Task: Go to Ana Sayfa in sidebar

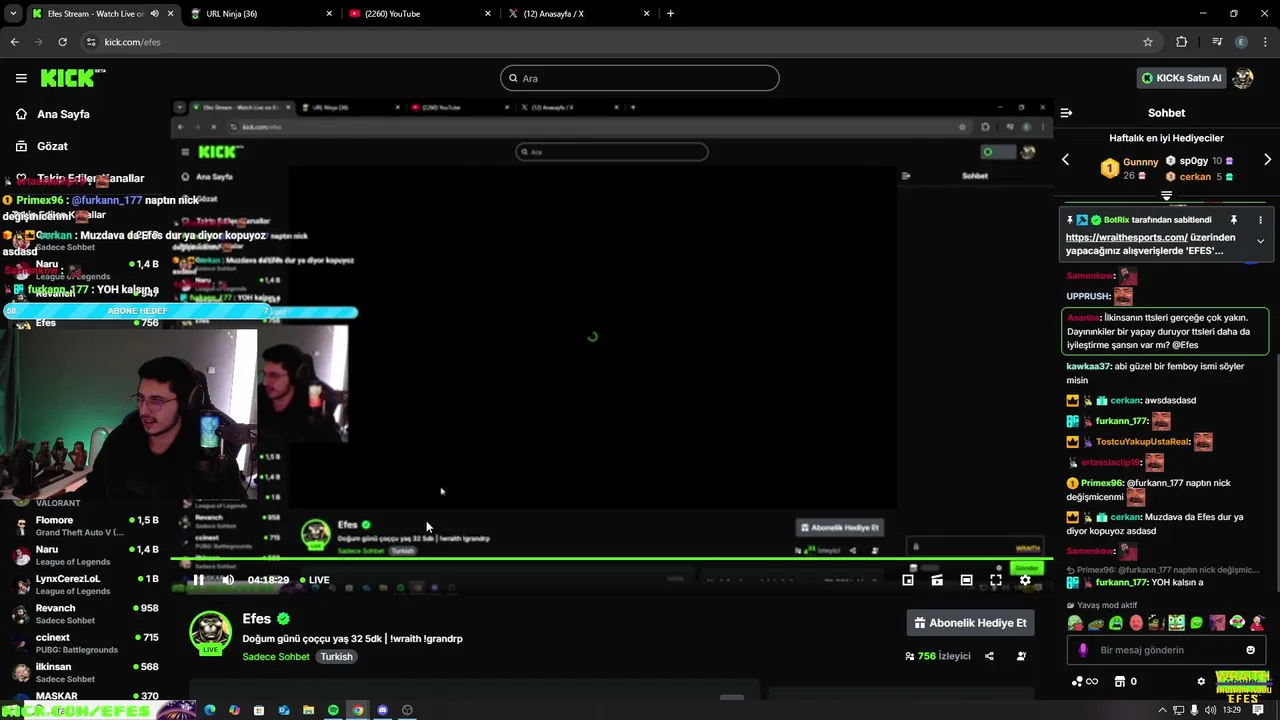Action: pos(63,114)
